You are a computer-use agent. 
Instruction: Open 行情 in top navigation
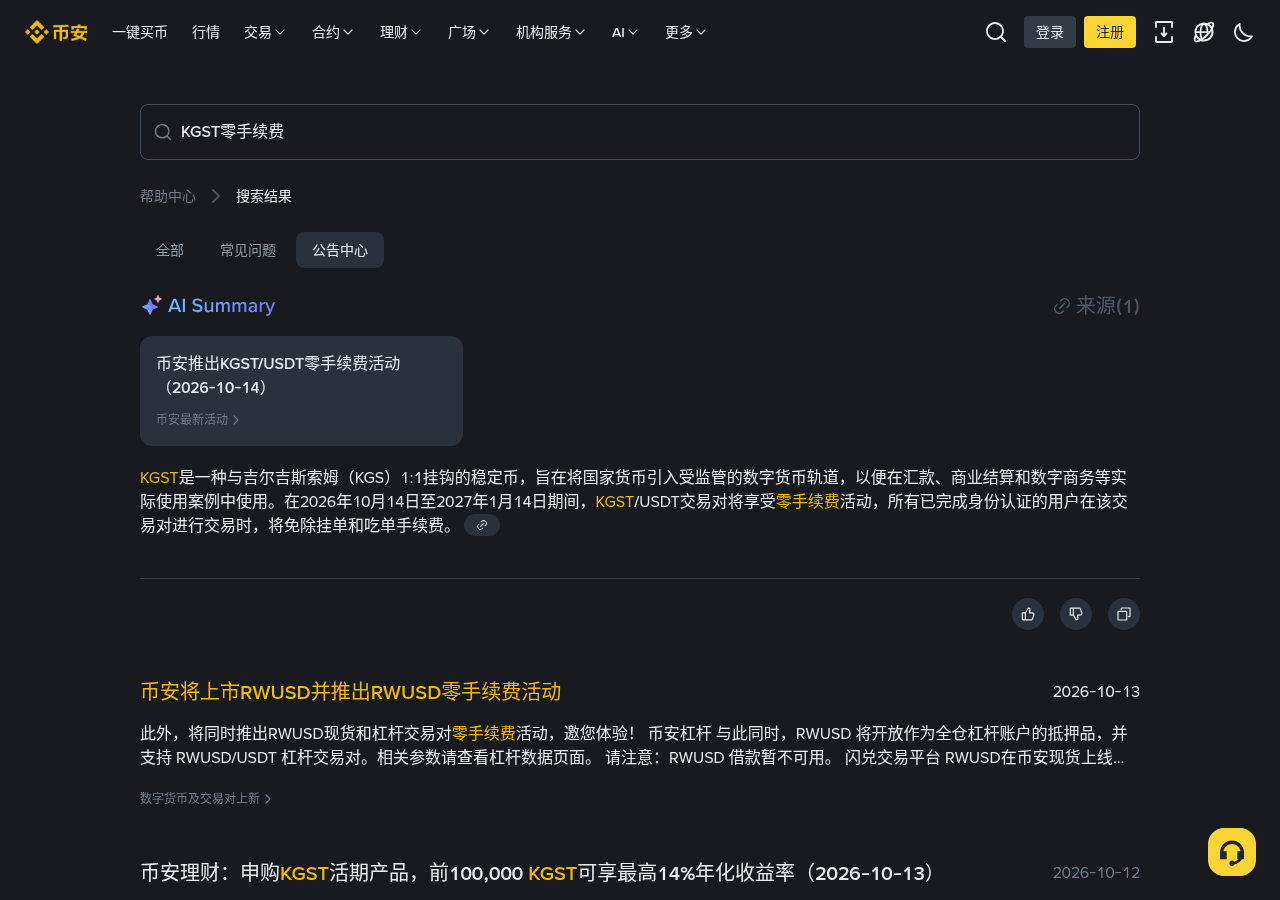[x=206, y=32]
